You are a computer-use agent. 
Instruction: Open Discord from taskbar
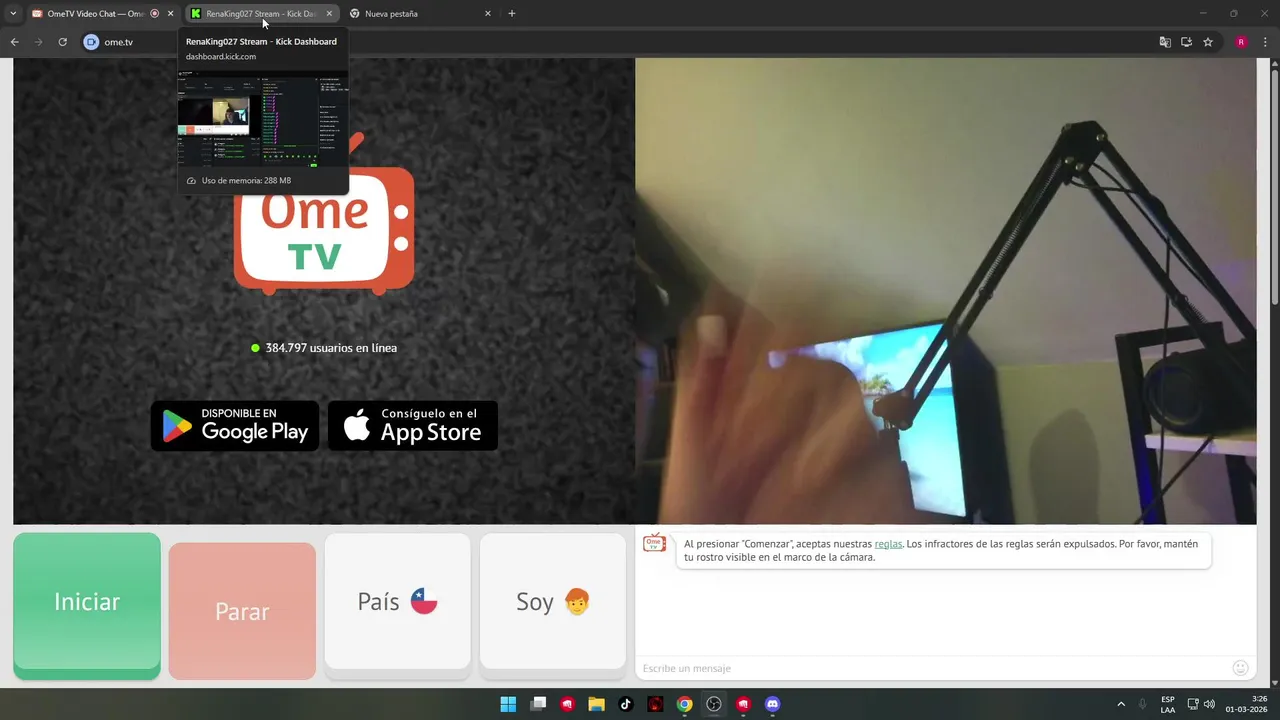(772, 704)
